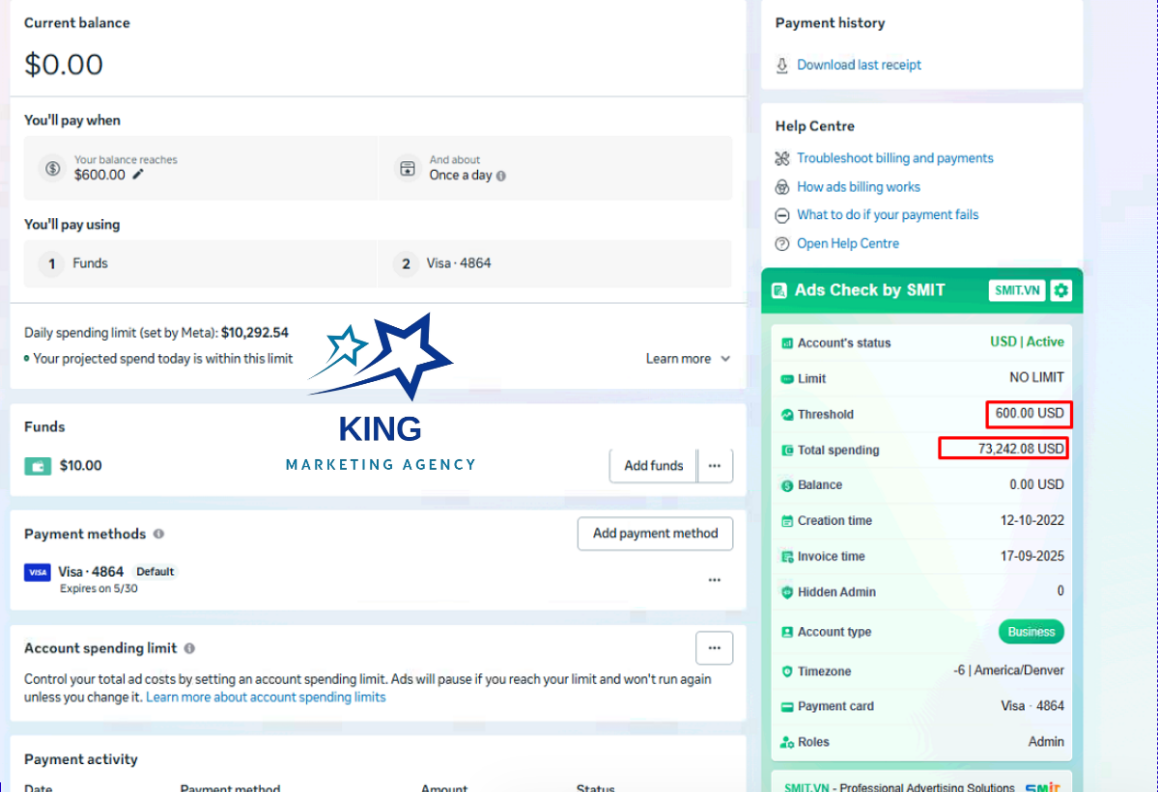Screen dimensions: 1158x792
Task: Click the green wallet icon in Funds
Action: [x=38, y=466]
